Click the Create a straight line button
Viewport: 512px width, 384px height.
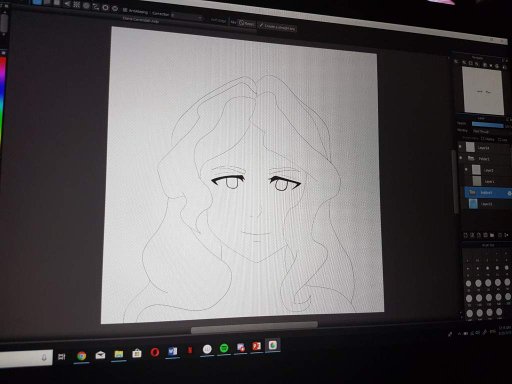[277, 27]
